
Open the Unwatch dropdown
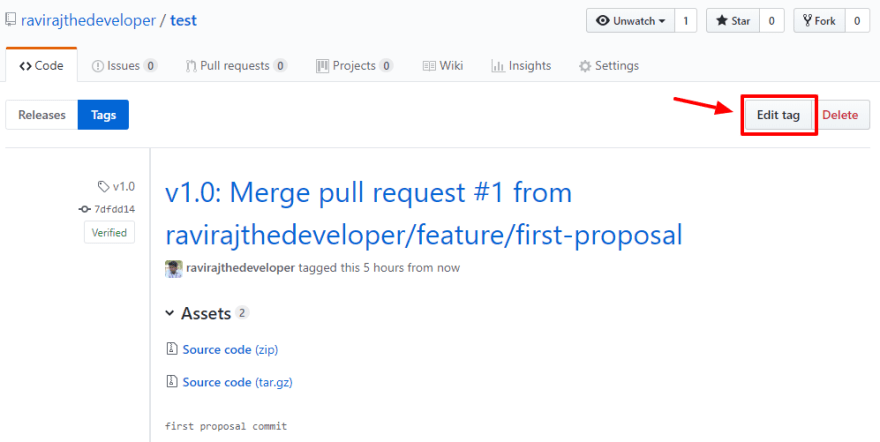pyautogui.click(x=630, y=21)
